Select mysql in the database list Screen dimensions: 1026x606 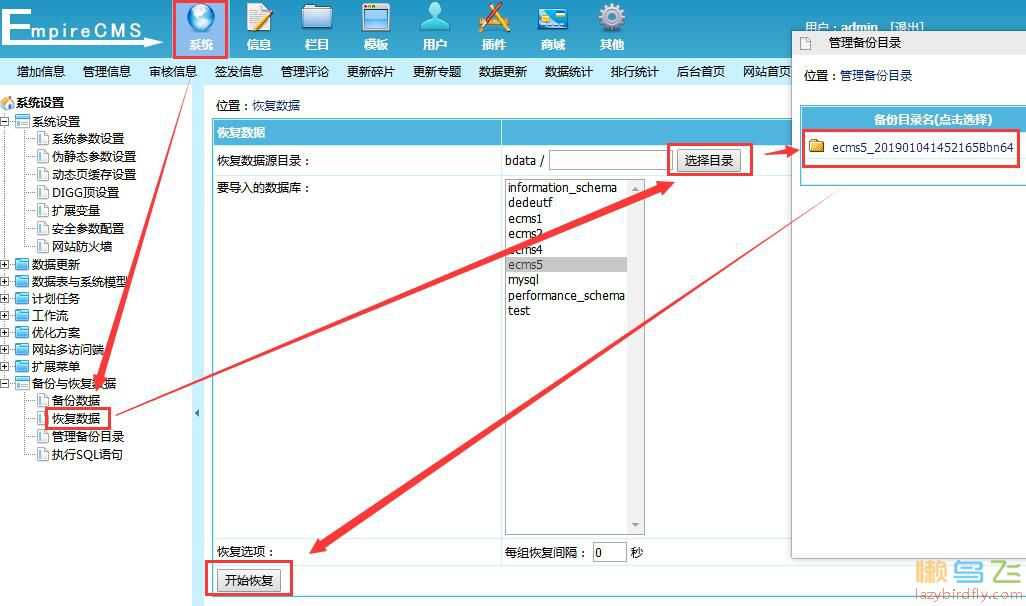(x=523, y=279)
